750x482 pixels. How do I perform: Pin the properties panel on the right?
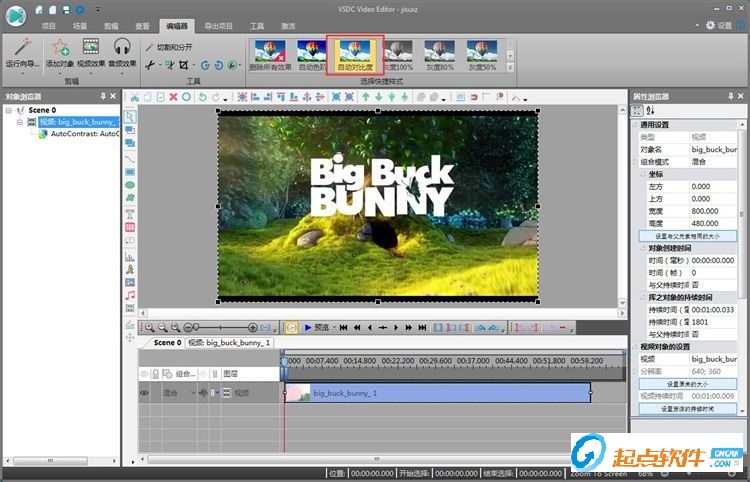(x=730, y=96)
